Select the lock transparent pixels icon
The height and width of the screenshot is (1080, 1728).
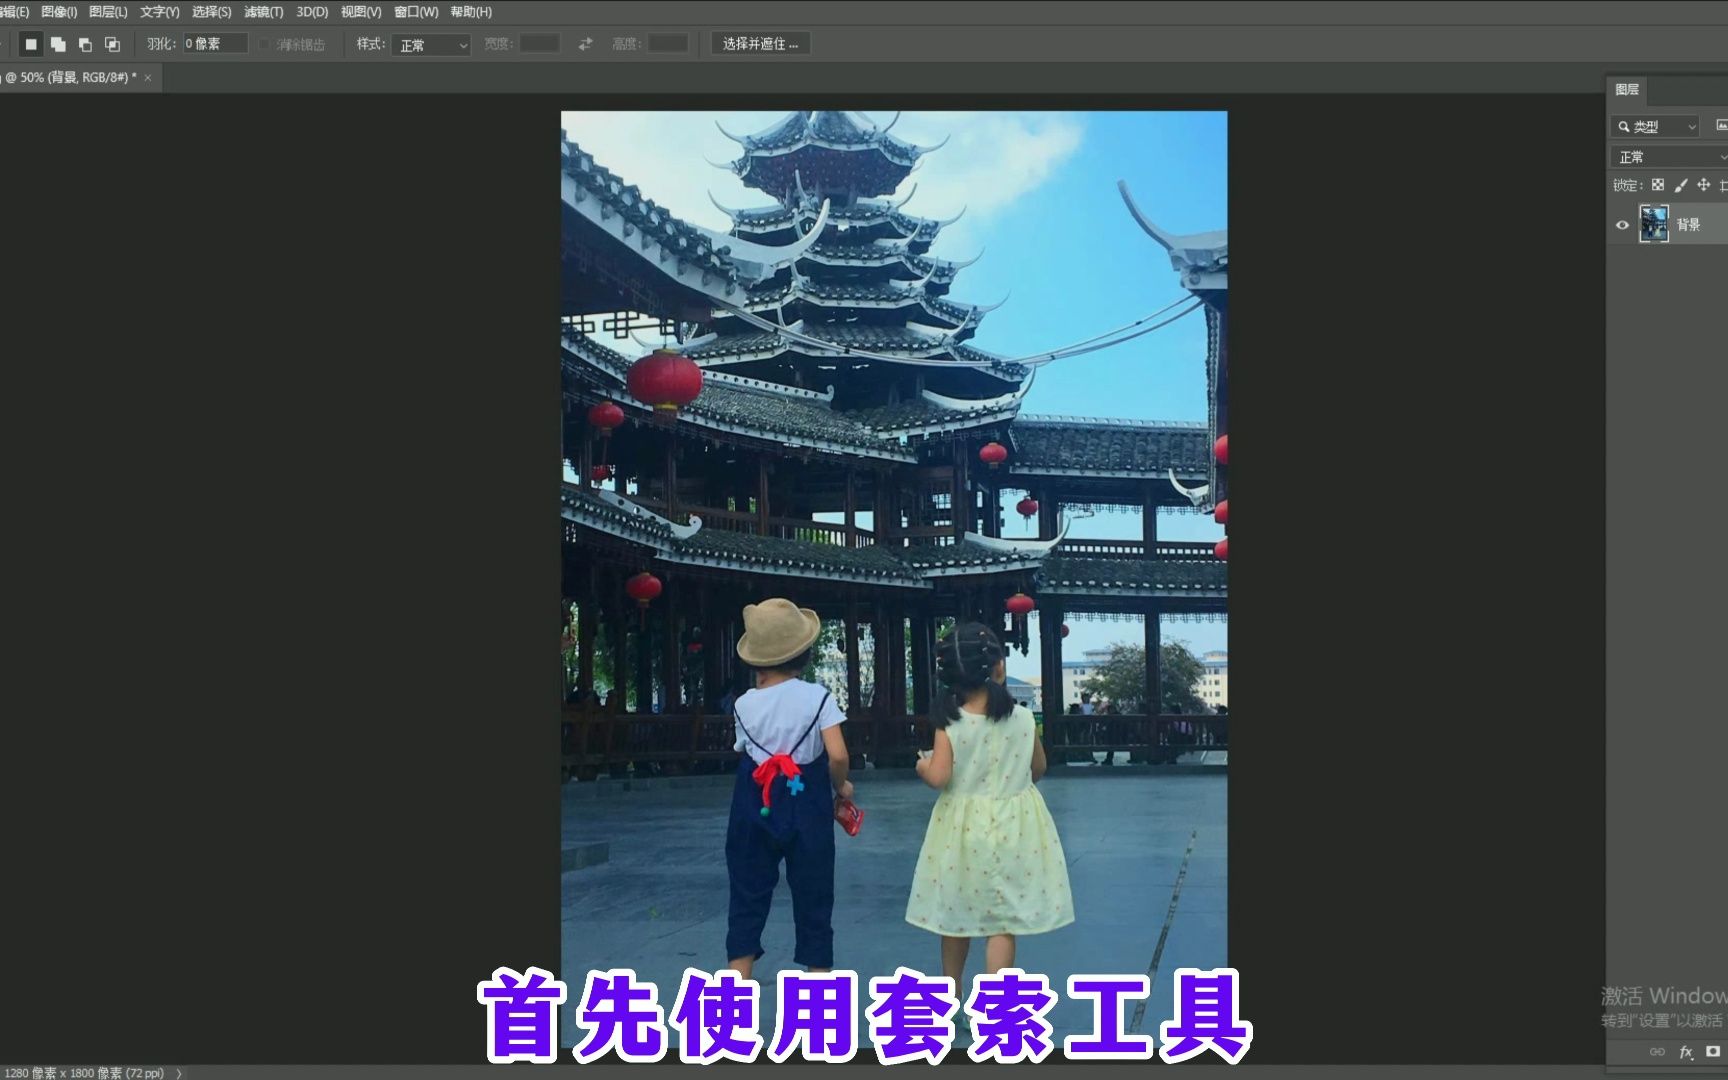point(1658,185)
